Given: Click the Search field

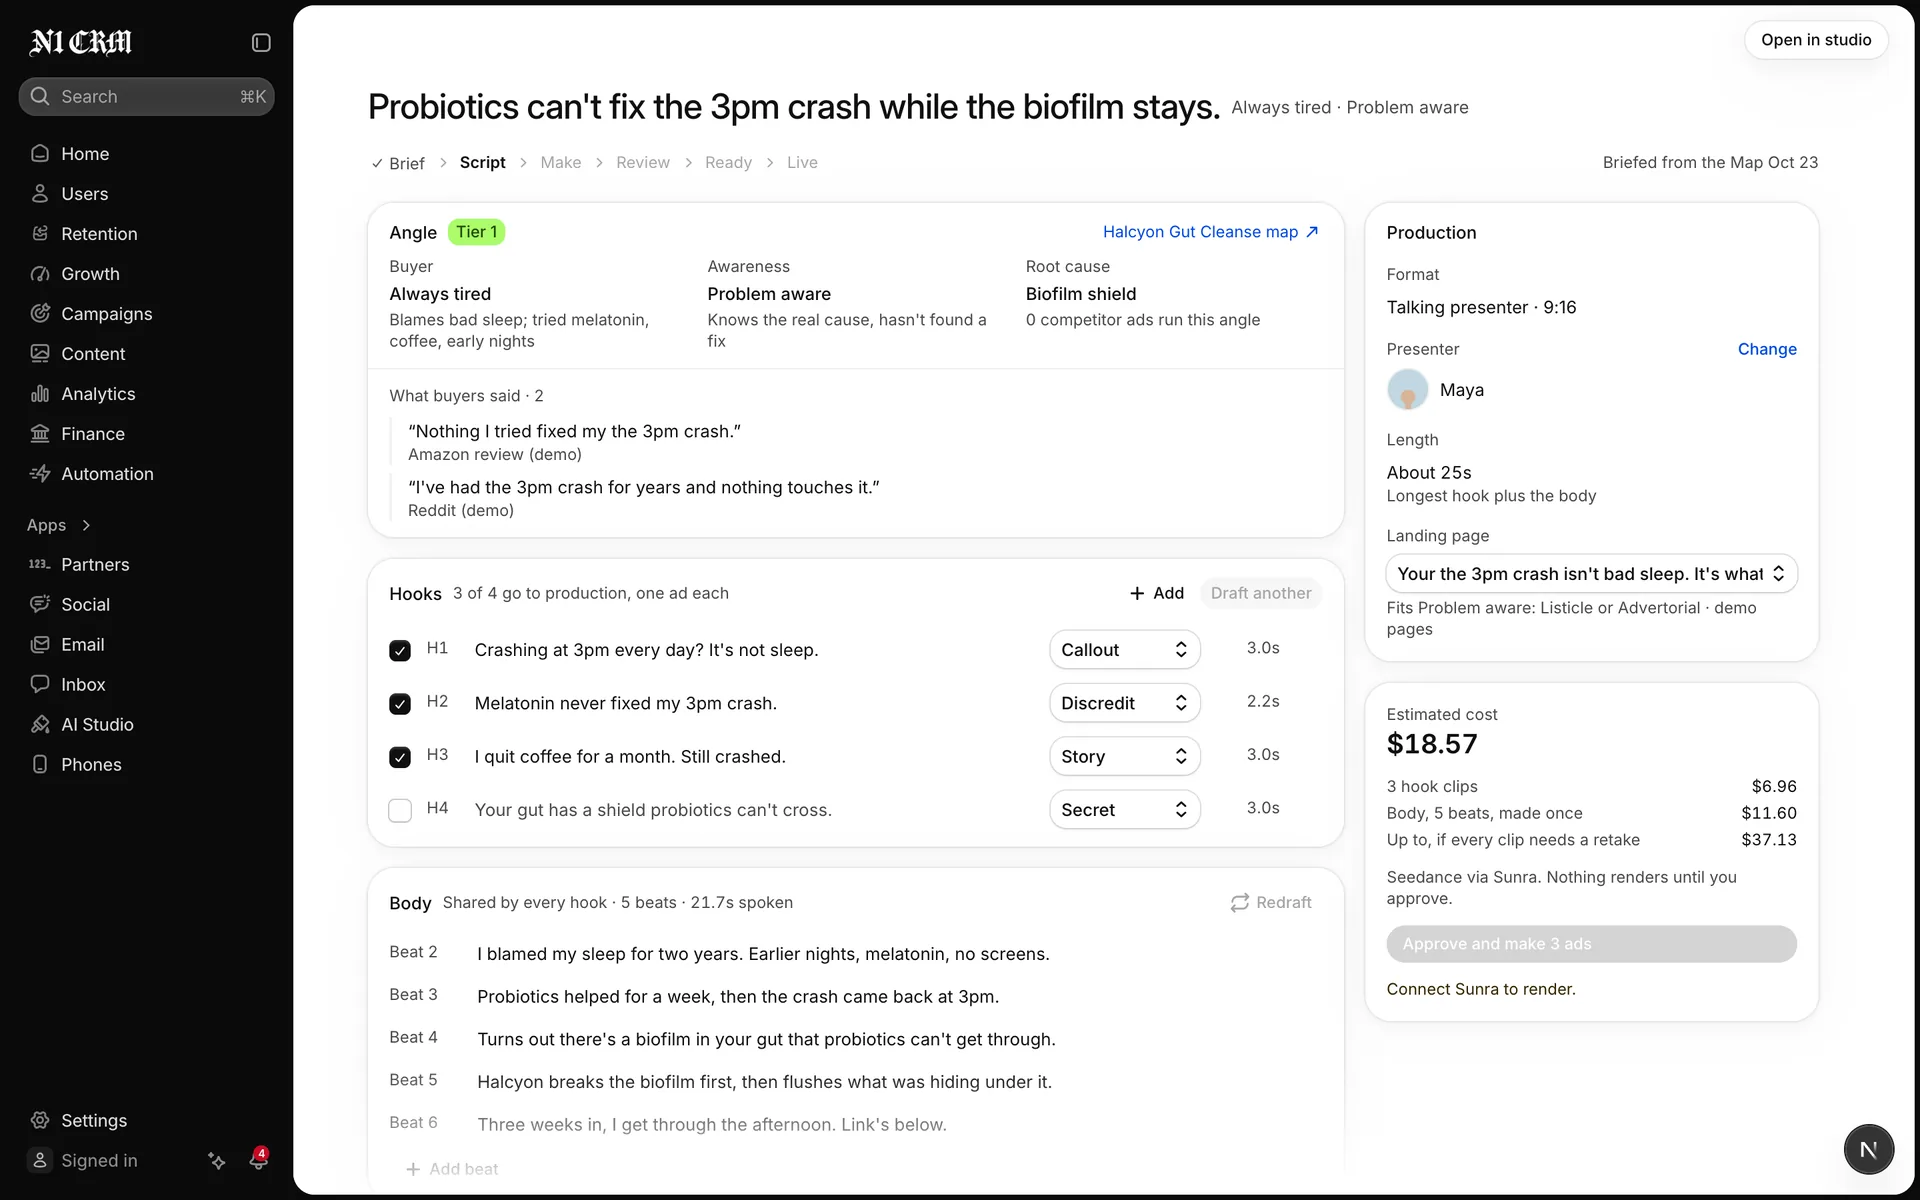Looking at the screenshot, I should [x=146, y=96].
